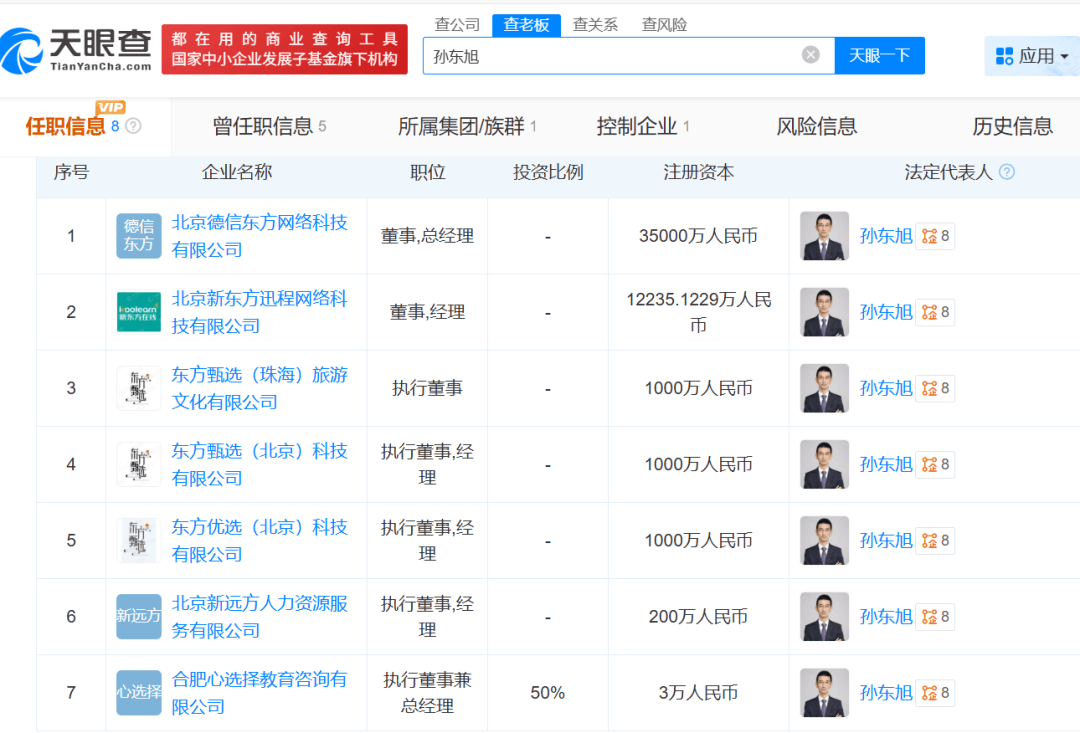Click the TianYanCha logo
The width and height of the screenshot is (1080, 733).
tap(77, 49)
